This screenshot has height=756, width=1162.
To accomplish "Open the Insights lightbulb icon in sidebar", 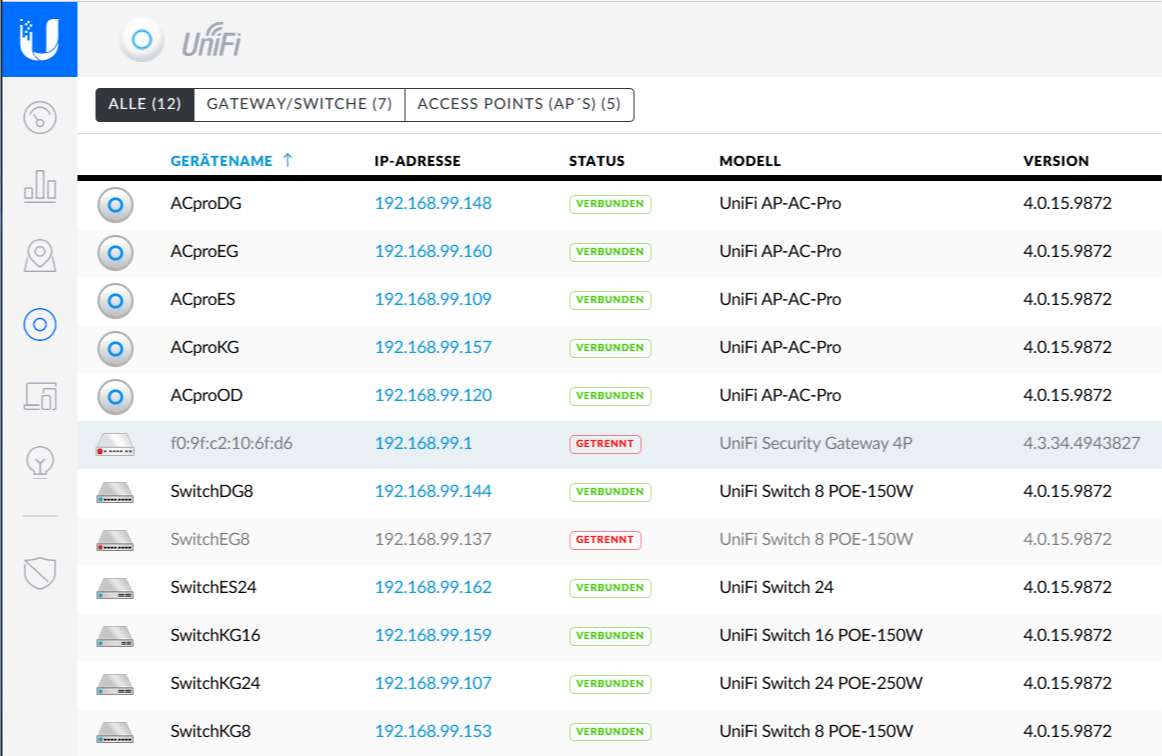I will click(40, 462).
